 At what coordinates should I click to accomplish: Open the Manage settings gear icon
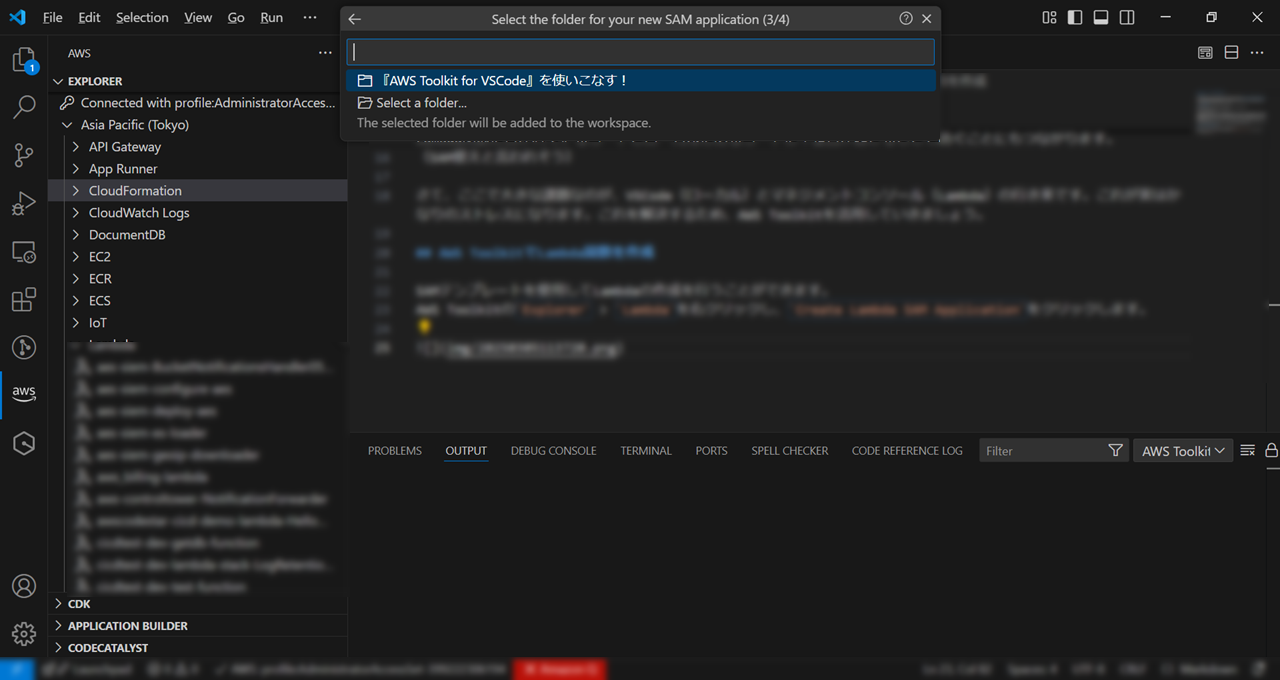[x=23, y=633]
